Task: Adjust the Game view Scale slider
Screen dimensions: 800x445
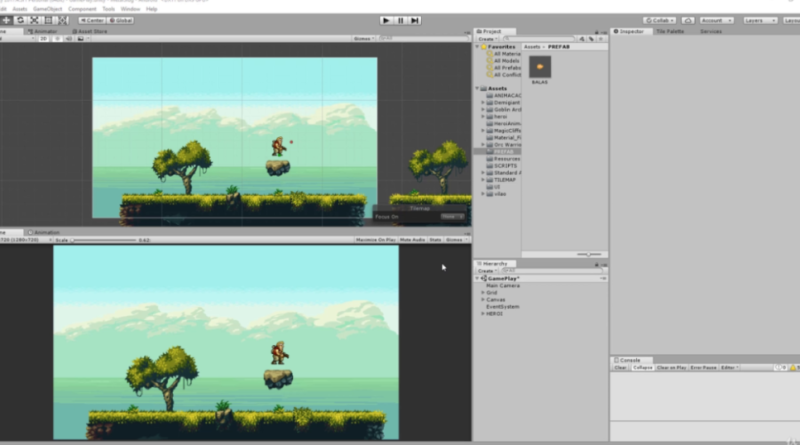Action: pyautogui.click(x=104, y=240)
